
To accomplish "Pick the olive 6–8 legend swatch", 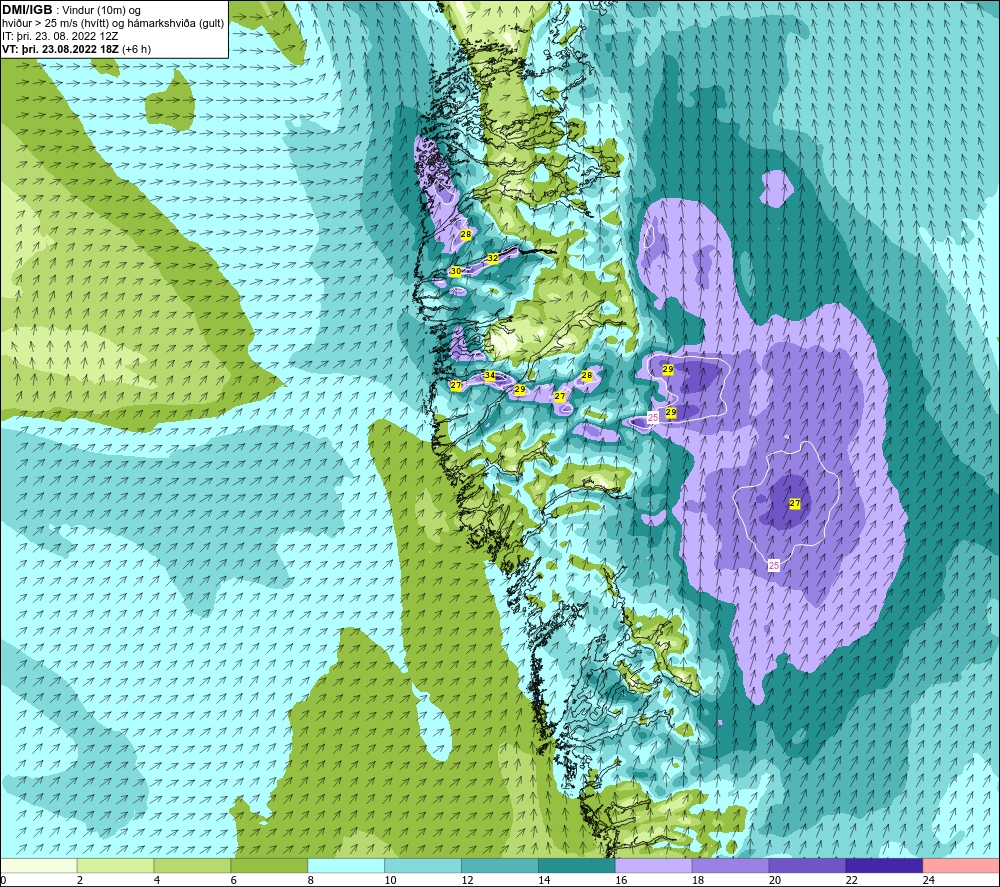I will click(x=269, y=865).
